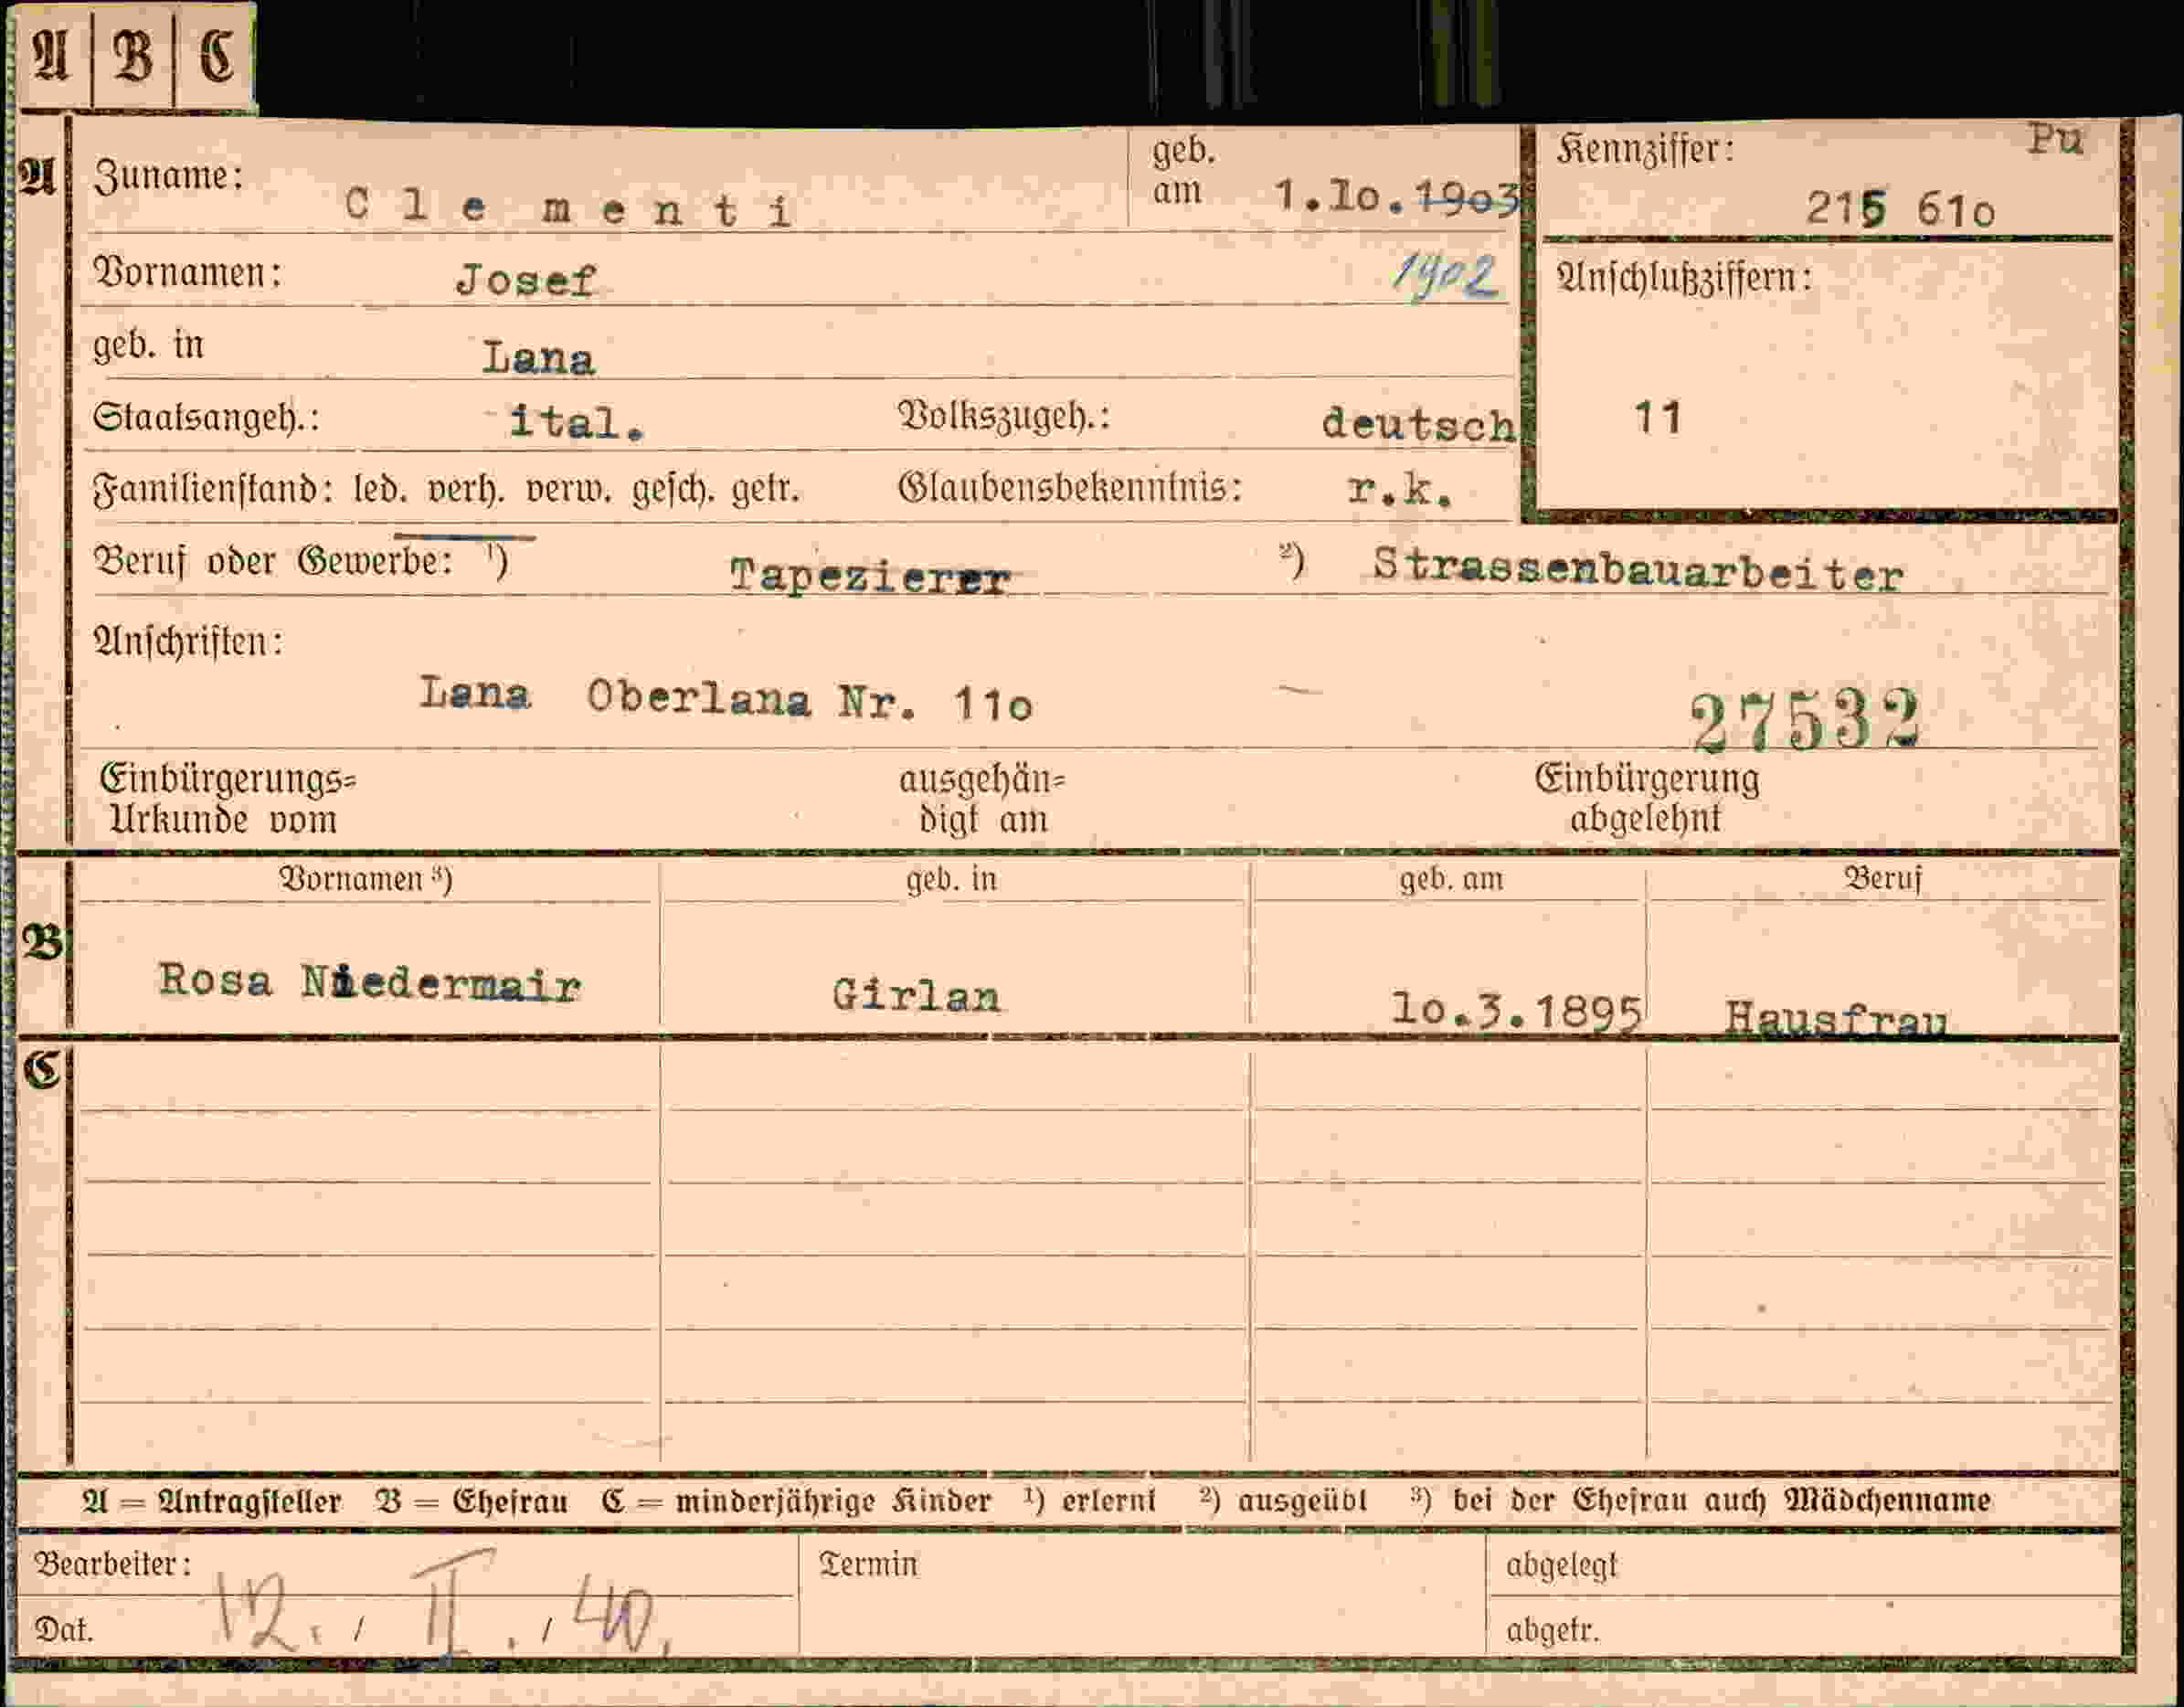Click the 'Anschlußziffern:' label

pyautogui.click(x=1684, y=277)
